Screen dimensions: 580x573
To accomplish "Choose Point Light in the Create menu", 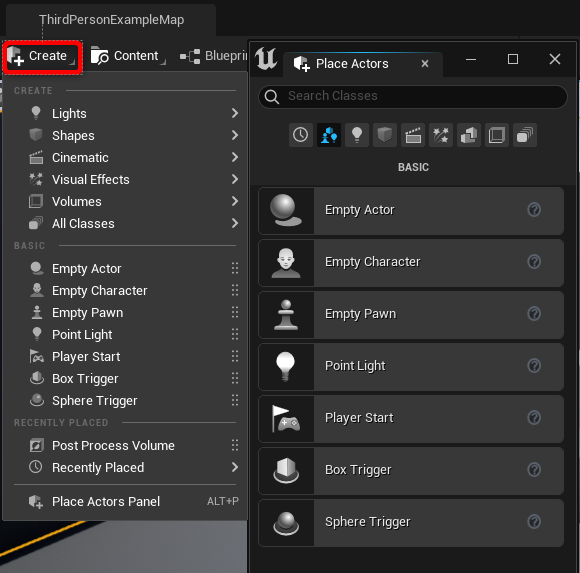I will point(125,334).
